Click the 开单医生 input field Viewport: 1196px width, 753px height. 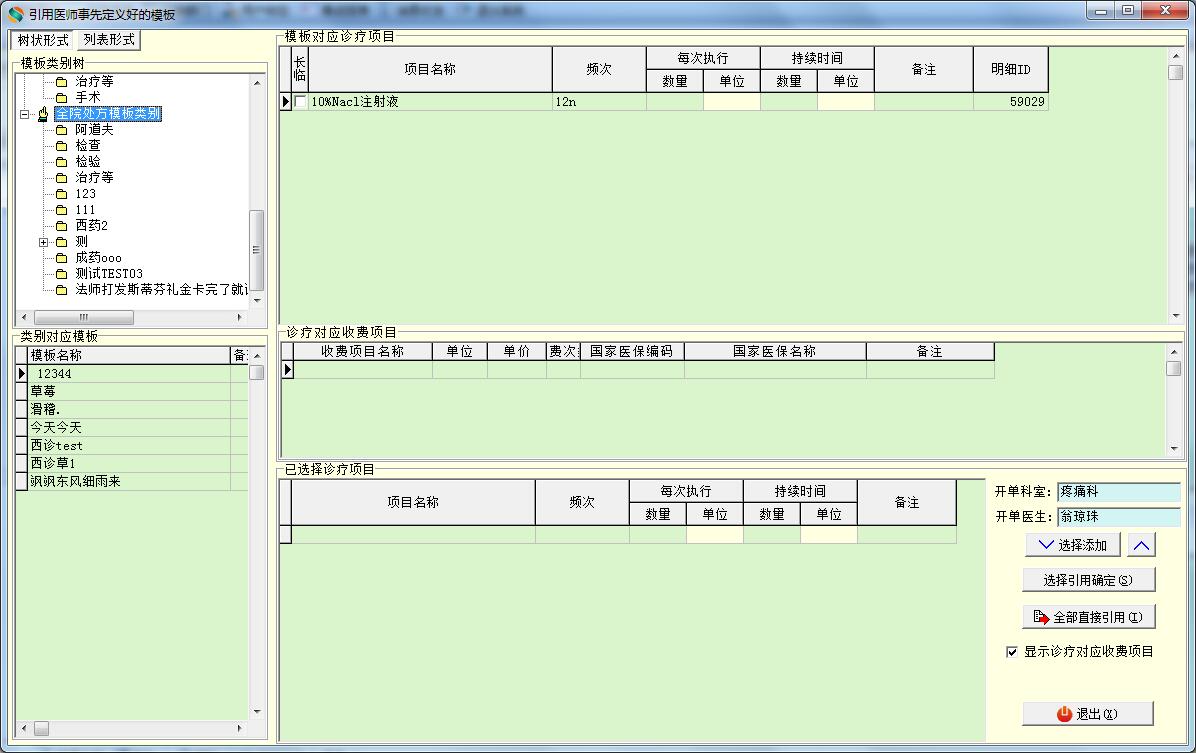[1118, 516]
